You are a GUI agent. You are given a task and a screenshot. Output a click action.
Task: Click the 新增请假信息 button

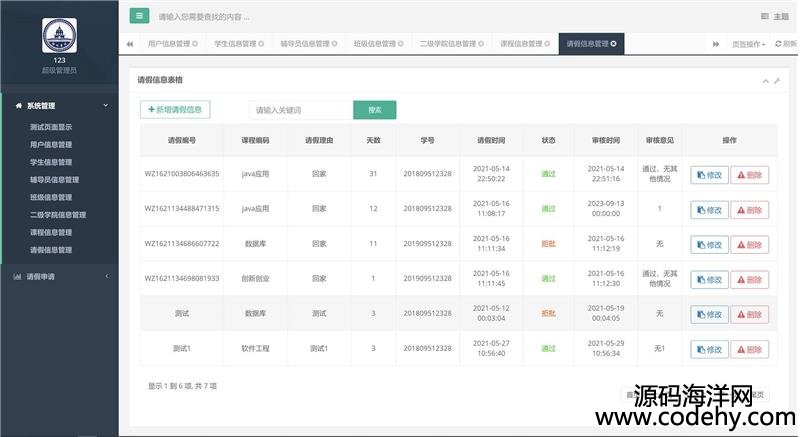click(175, 110)
